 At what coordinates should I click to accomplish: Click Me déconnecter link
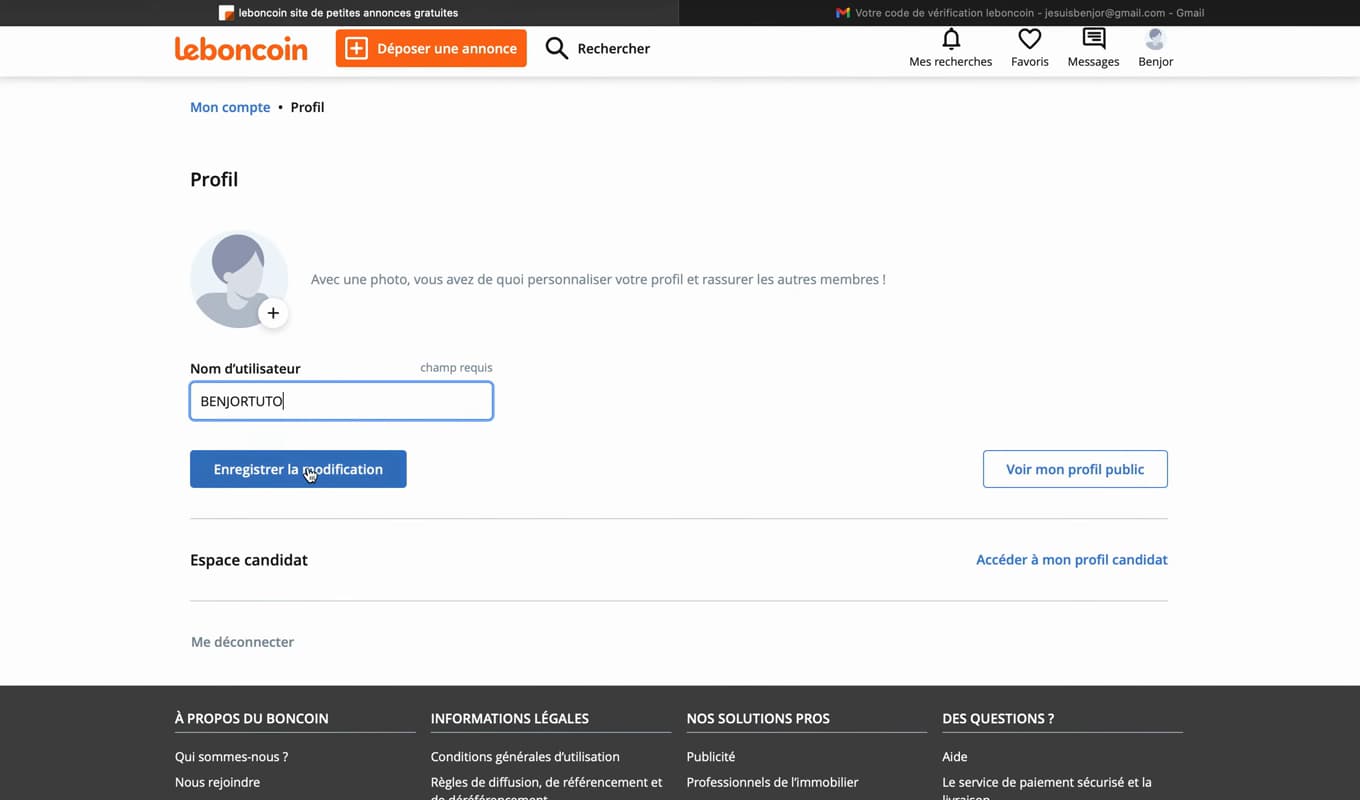point(242,642)
